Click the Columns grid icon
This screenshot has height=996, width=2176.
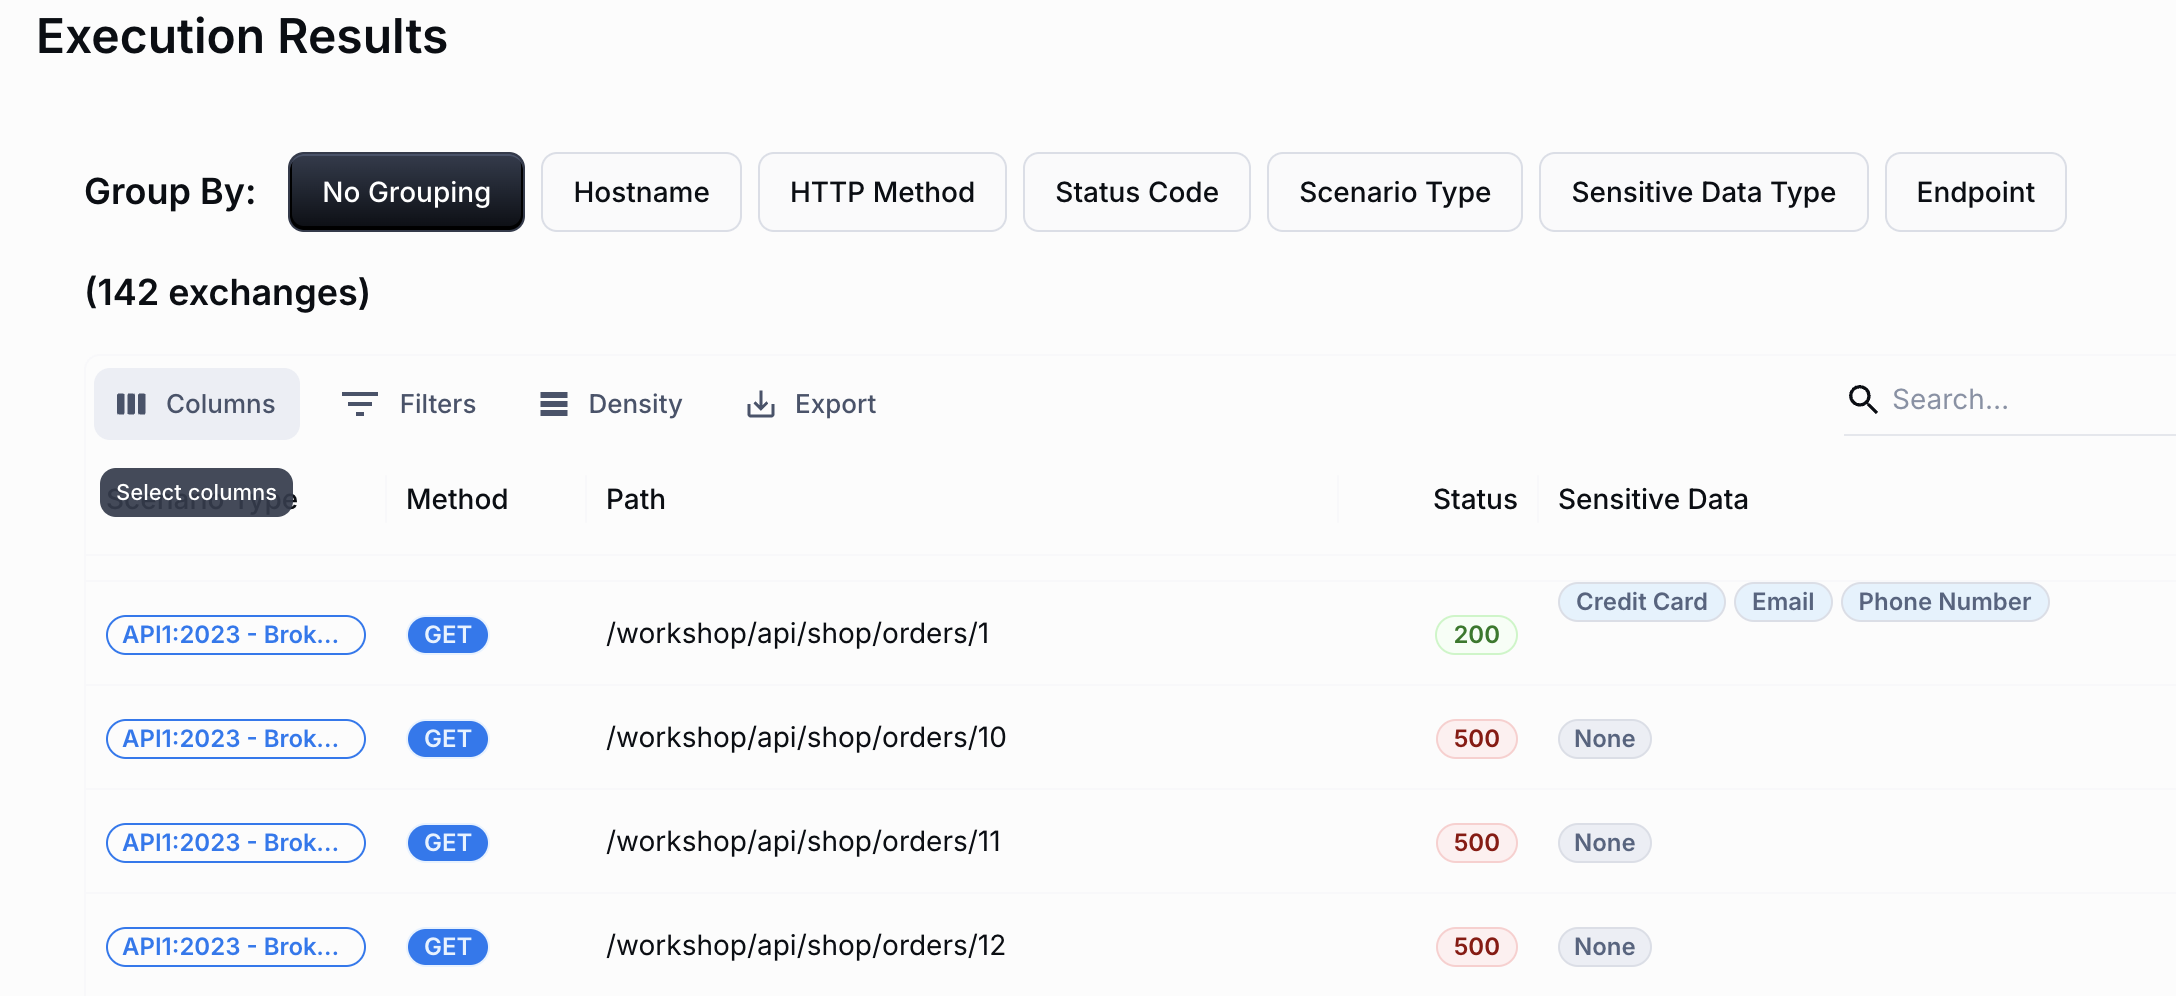coord(131,404)
